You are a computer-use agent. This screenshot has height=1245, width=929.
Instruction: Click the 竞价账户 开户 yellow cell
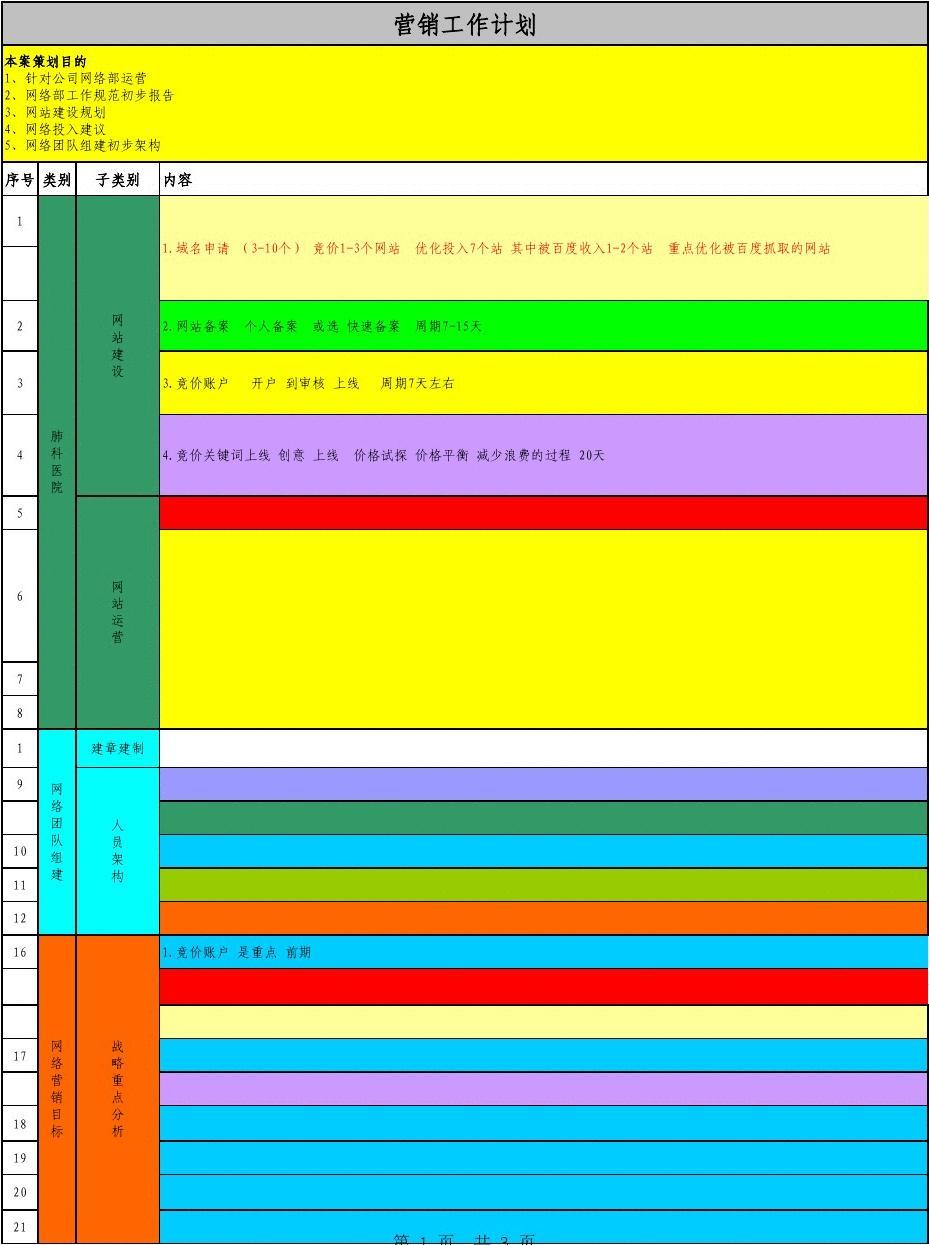click(543, 383)
